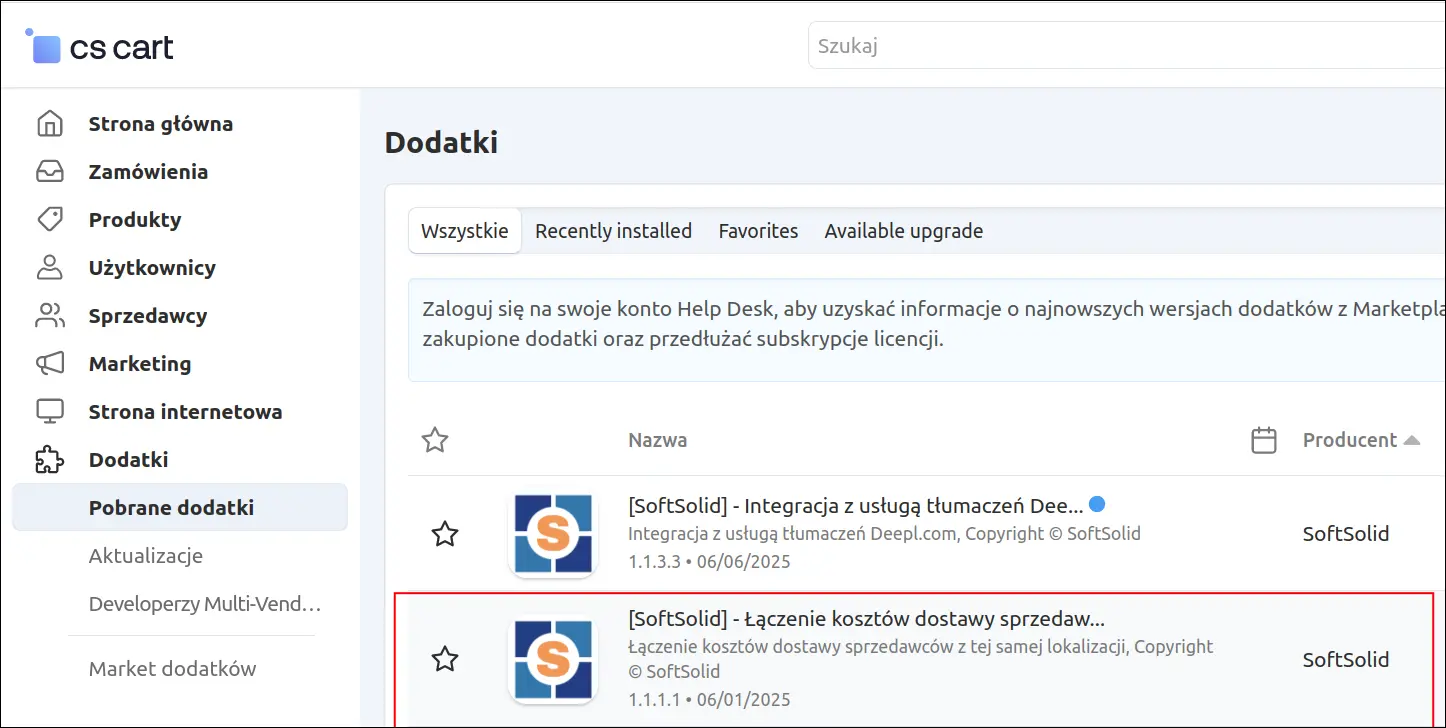
Task: Switch to Wszystkie tab
Action: pos(465,231)
